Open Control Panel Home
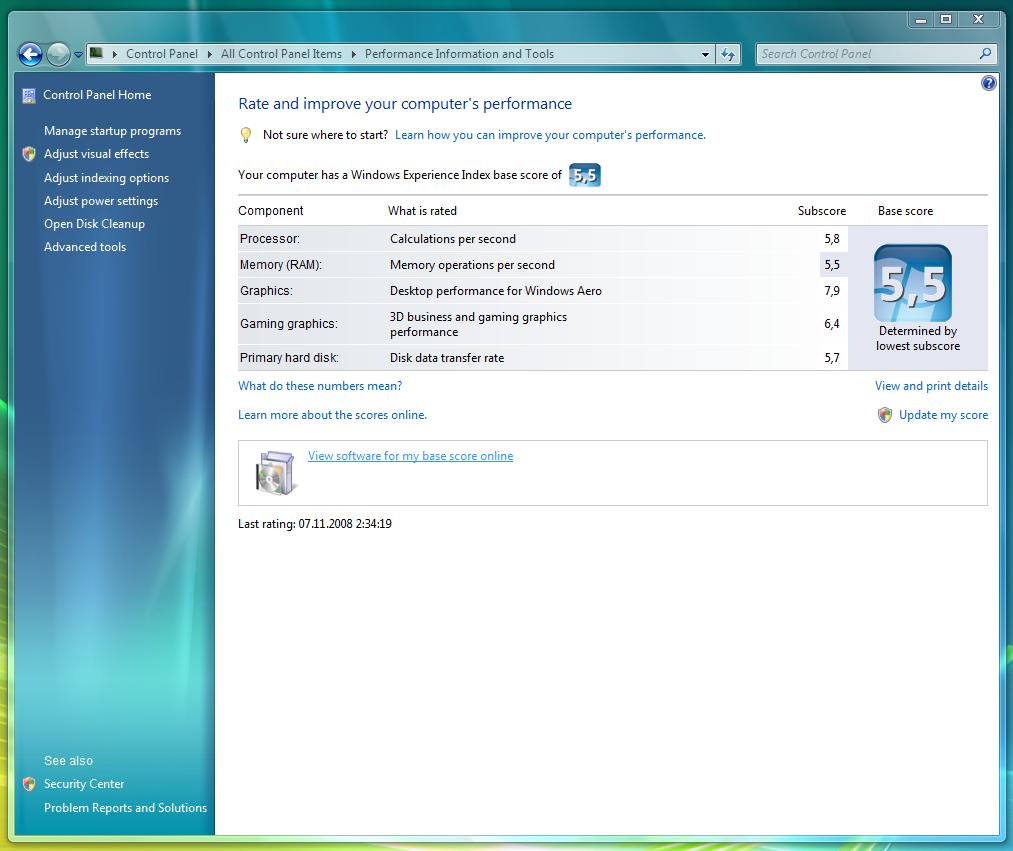1013x851 pixels. tap(97, 95)
